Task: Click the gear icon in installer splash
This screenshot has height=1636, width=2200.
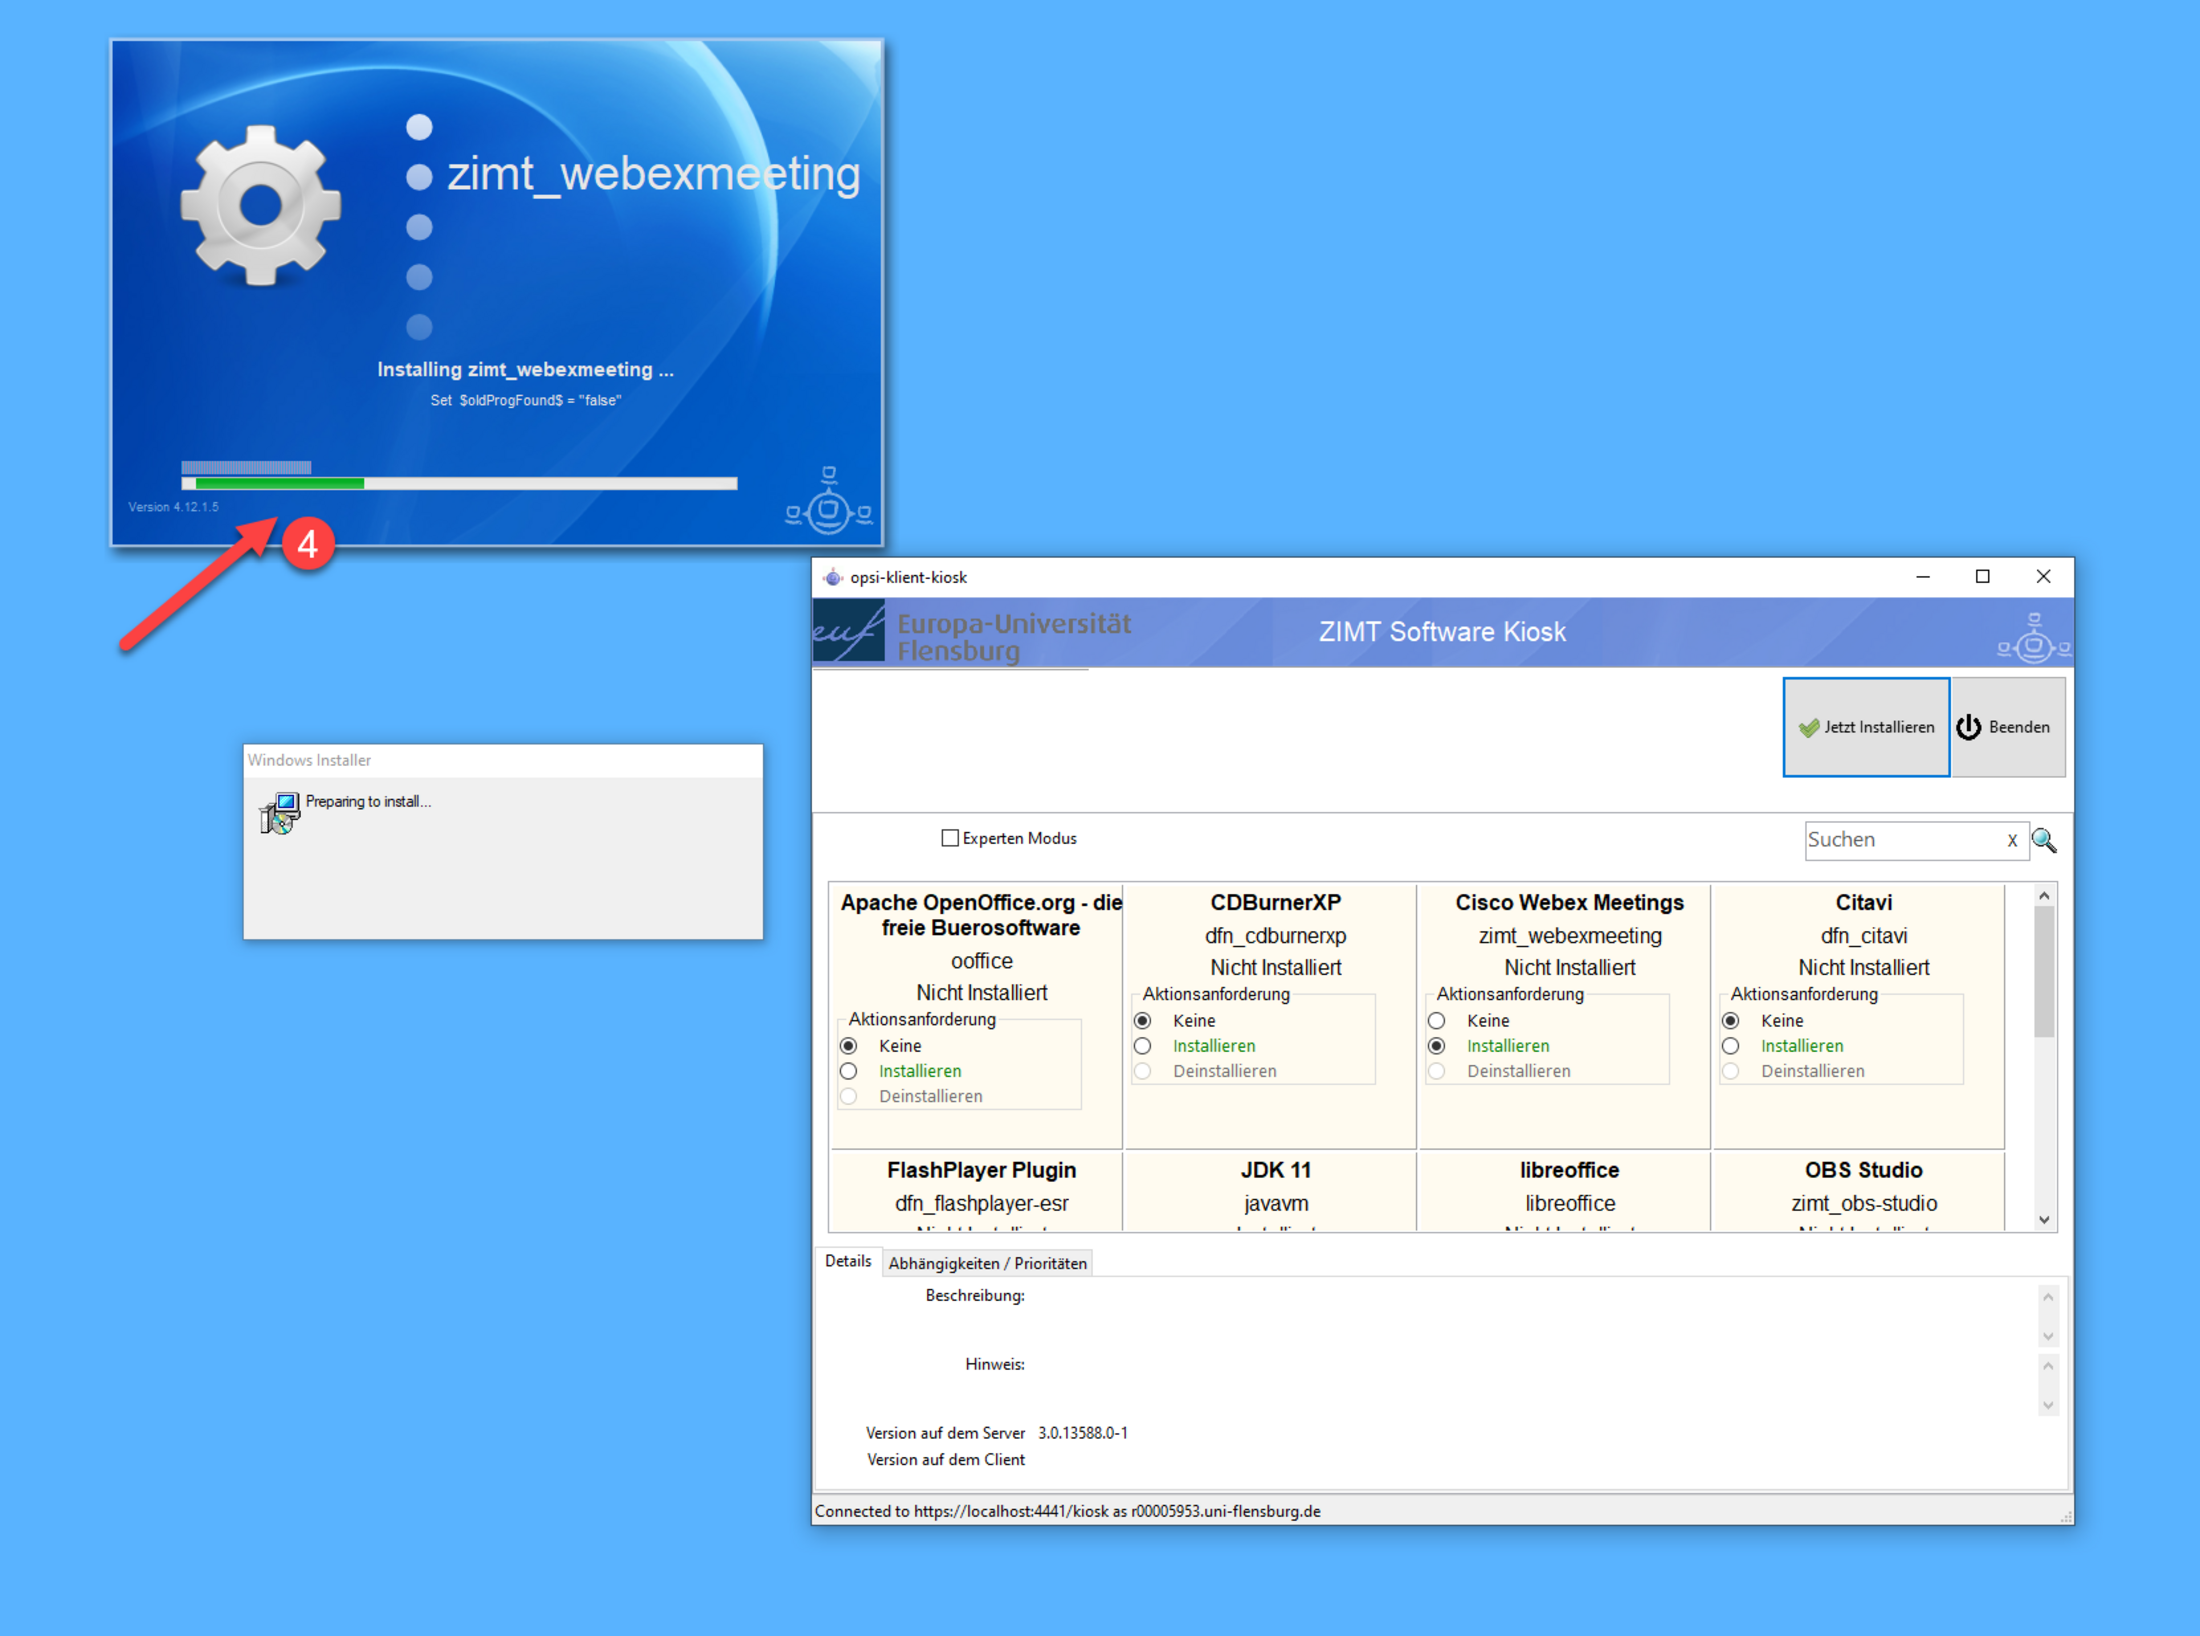Action: tap(261, 205)
